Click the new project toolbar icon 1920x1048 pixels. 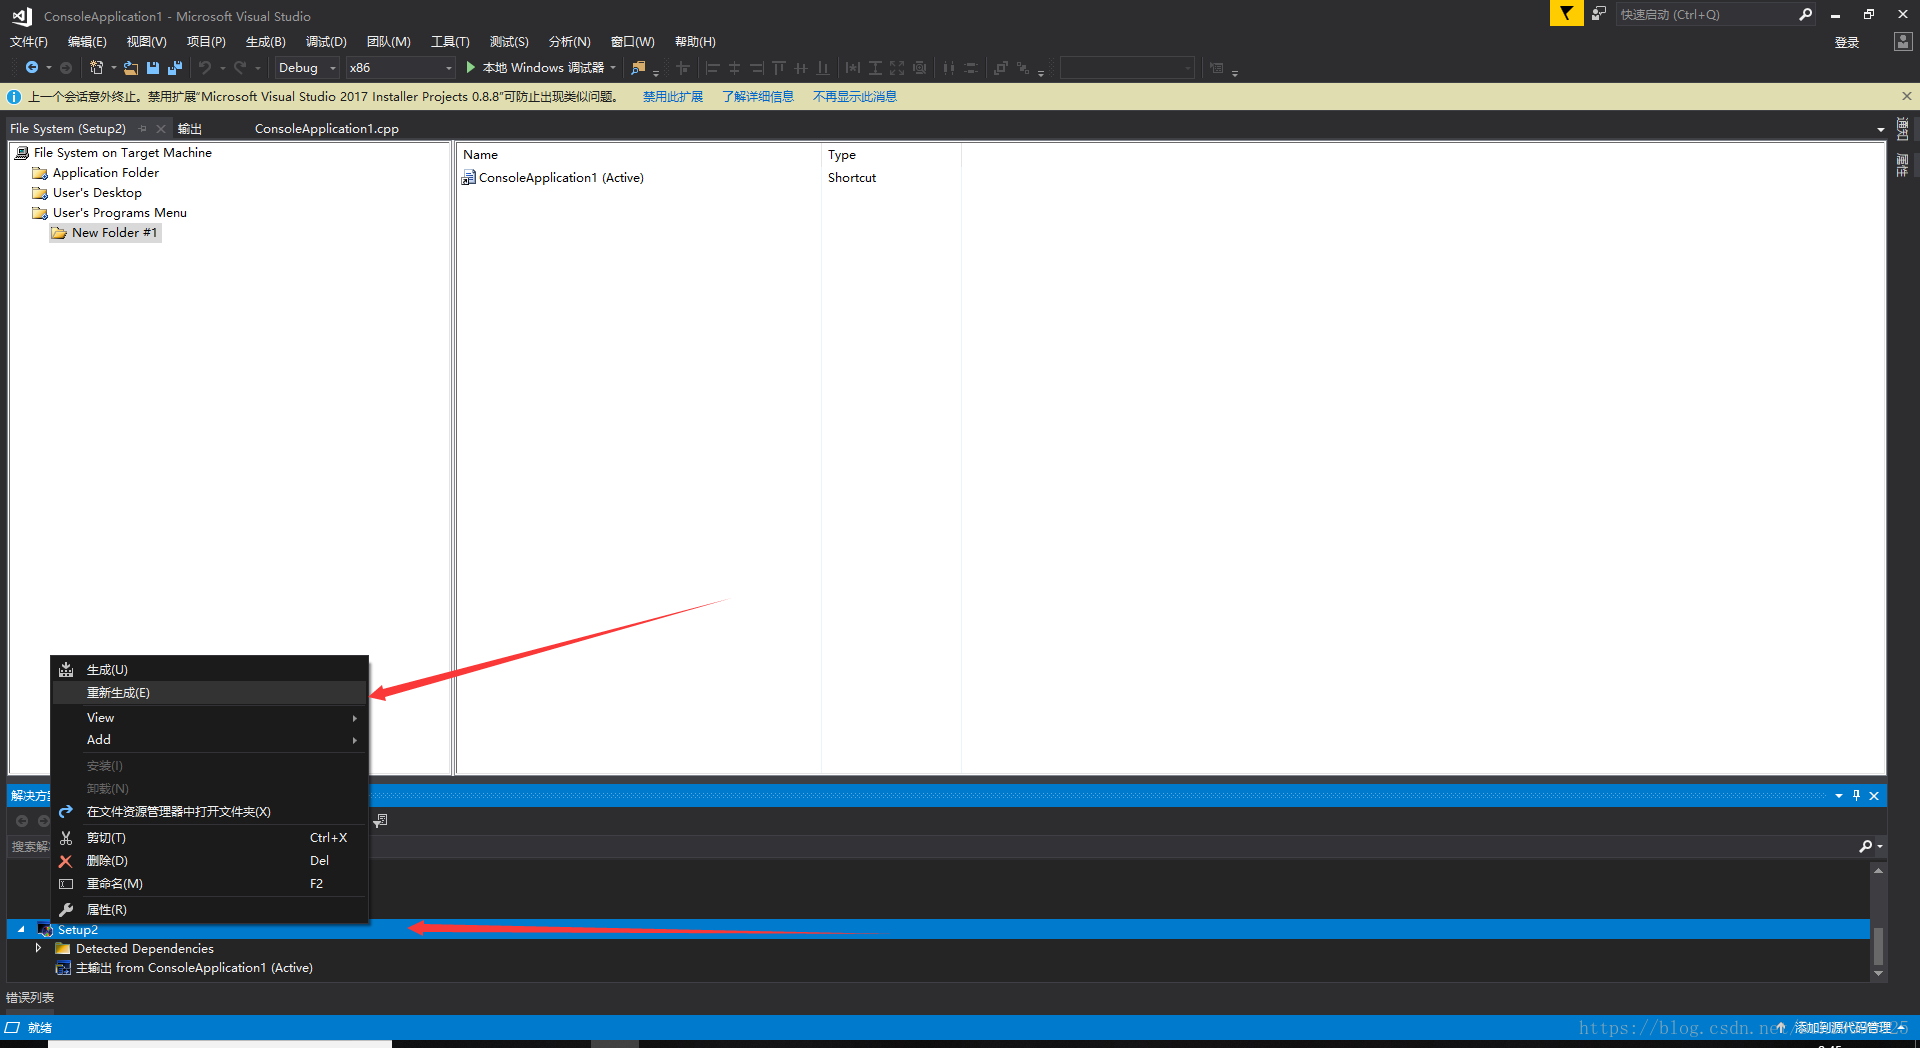(96, 68)
